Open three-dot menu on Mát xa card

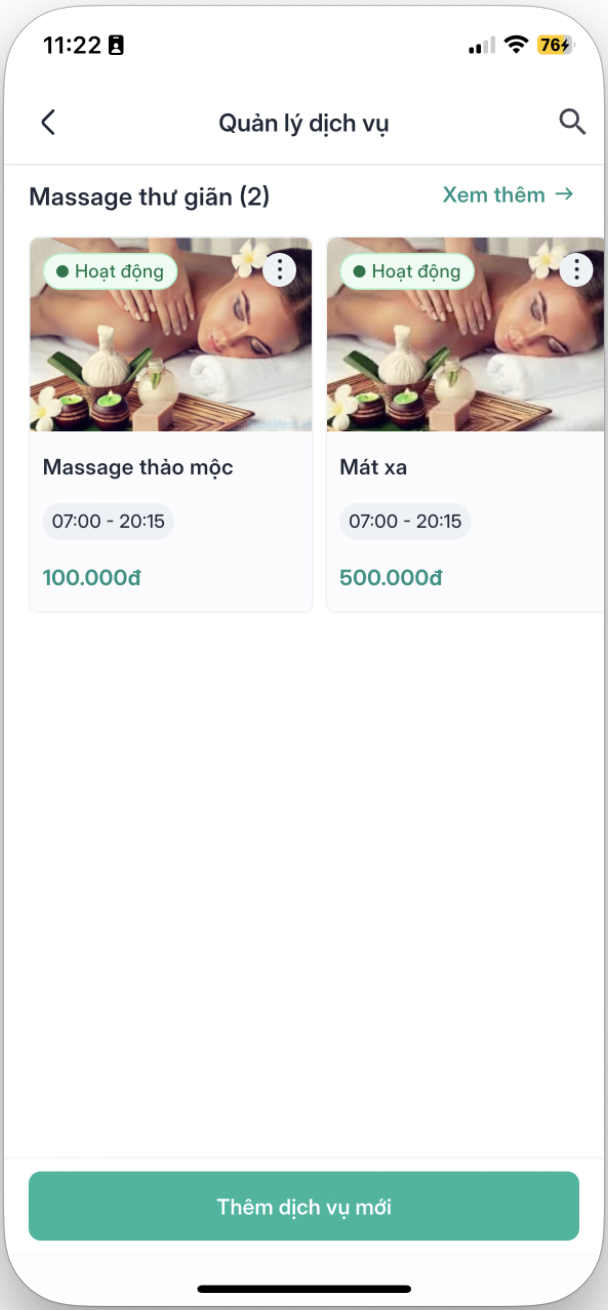coord(576,269)
